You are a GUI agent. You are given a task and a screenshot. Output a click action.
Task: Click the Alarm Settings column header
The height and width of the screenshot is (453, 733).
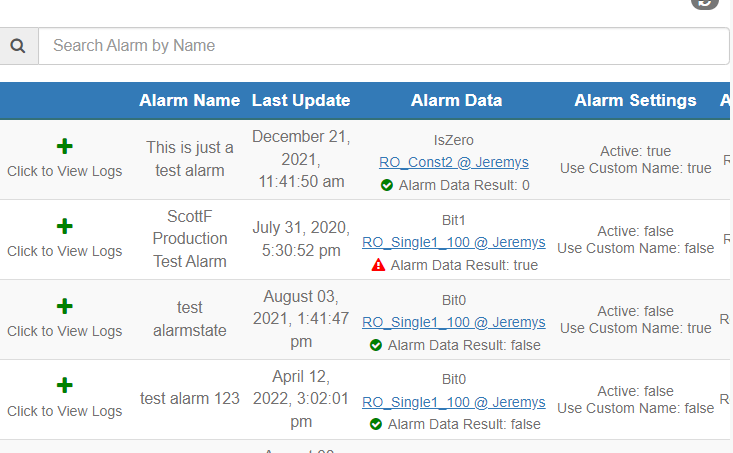pyautogui.click(x=635, y=100)
